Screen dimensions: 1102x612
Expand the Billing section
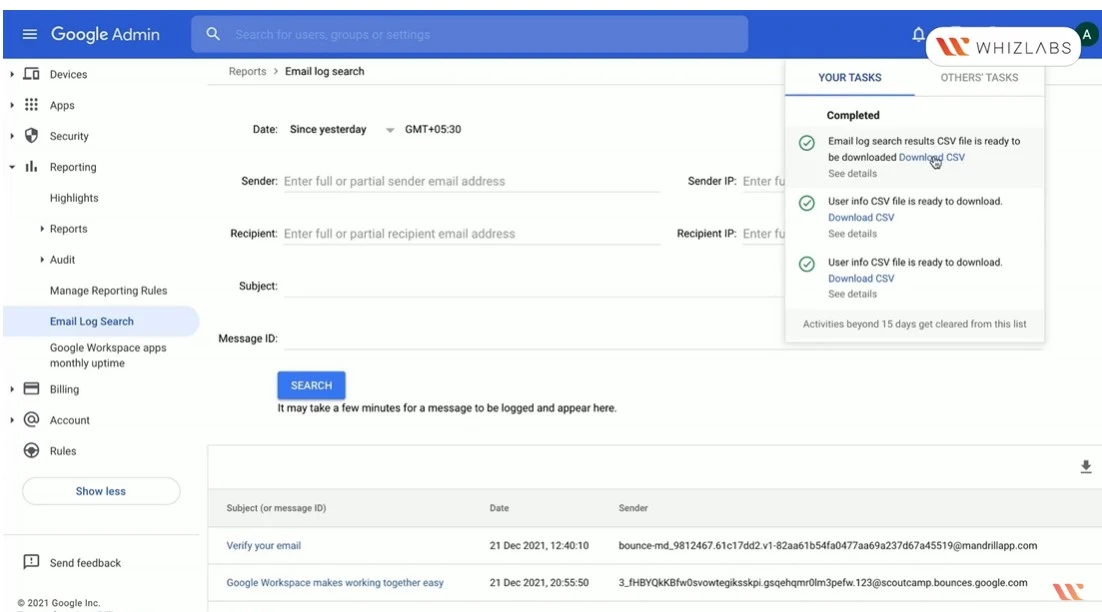point(12,389)
